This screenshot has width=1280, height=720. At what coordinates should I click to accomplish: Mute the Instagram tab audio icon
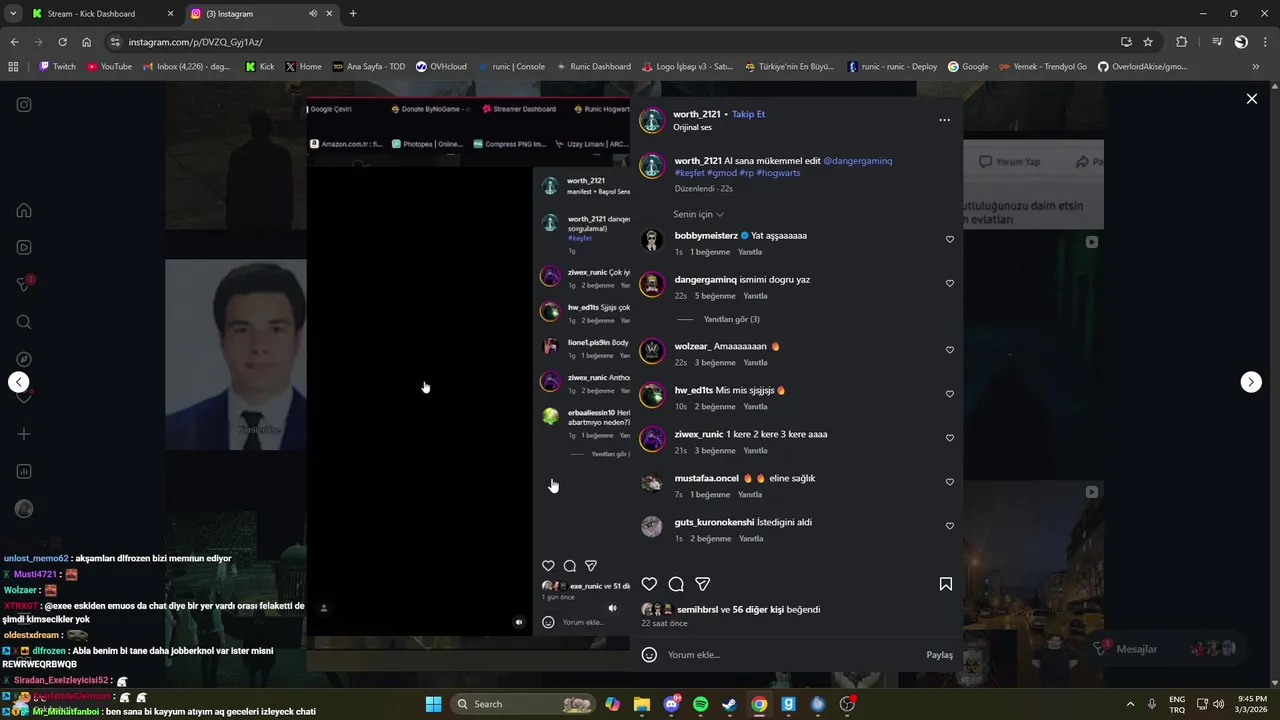(x=313, y=14)
